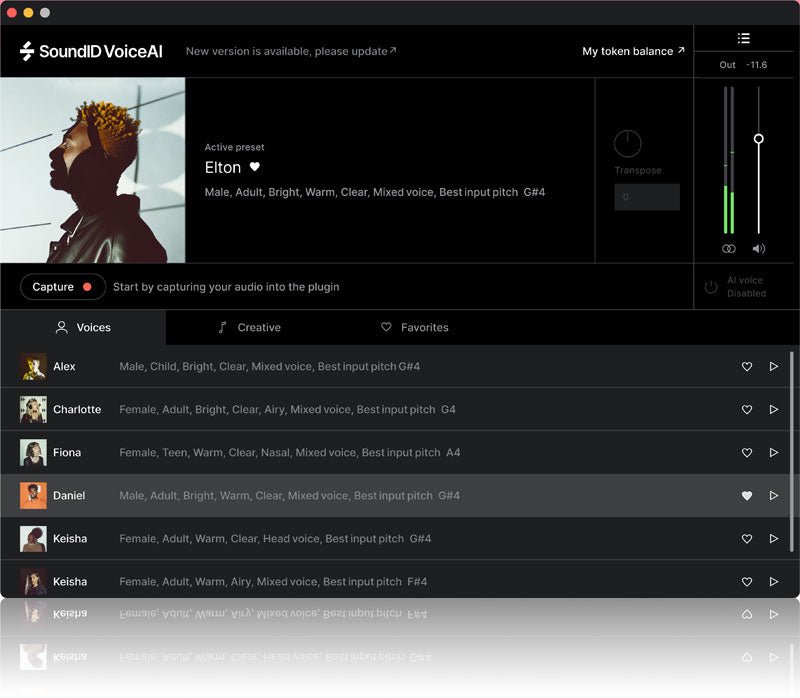Screen dimensions: 800x698
Task: Click Fiona's description ending in A4
Action: [x=289, y=453]
